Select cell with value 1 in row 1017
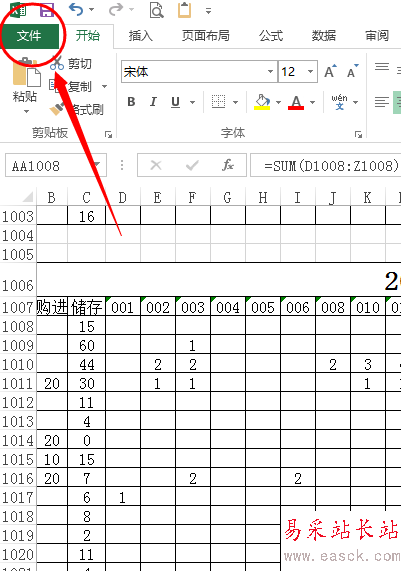The width and height of the screenshot is (401, 571). click(122, 497)
